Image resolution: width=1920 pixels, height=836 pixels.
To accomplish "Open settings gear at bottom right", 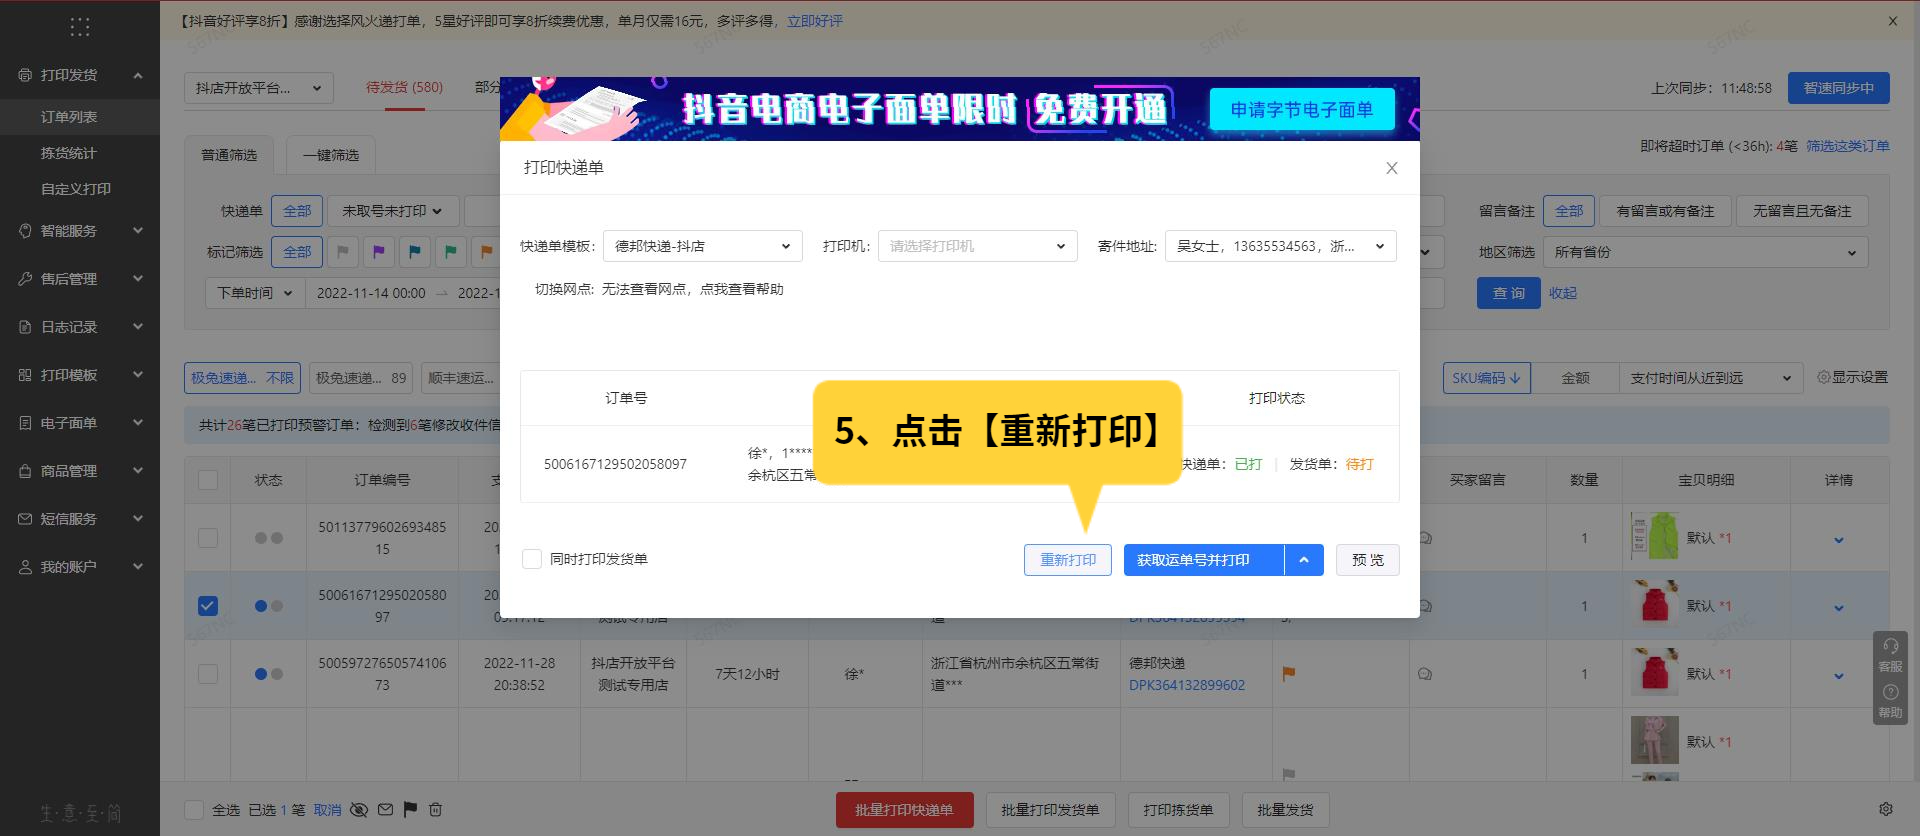I will tap(1886, 809).
